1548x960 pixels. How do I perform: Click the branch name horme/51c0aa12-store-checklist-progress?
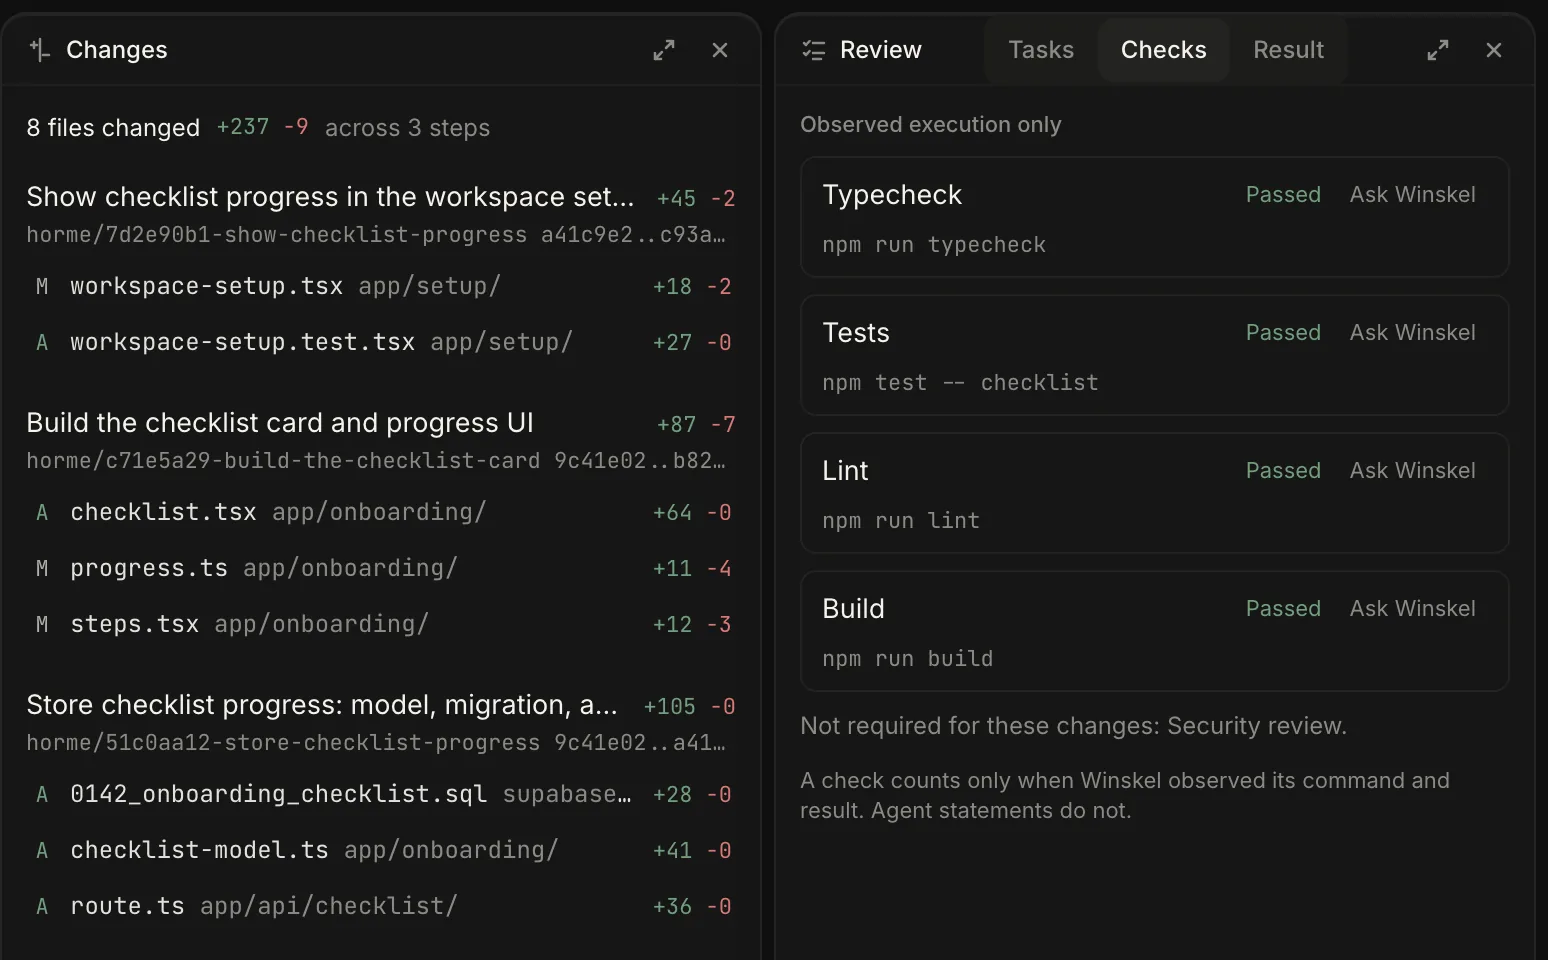pos(283,743)
